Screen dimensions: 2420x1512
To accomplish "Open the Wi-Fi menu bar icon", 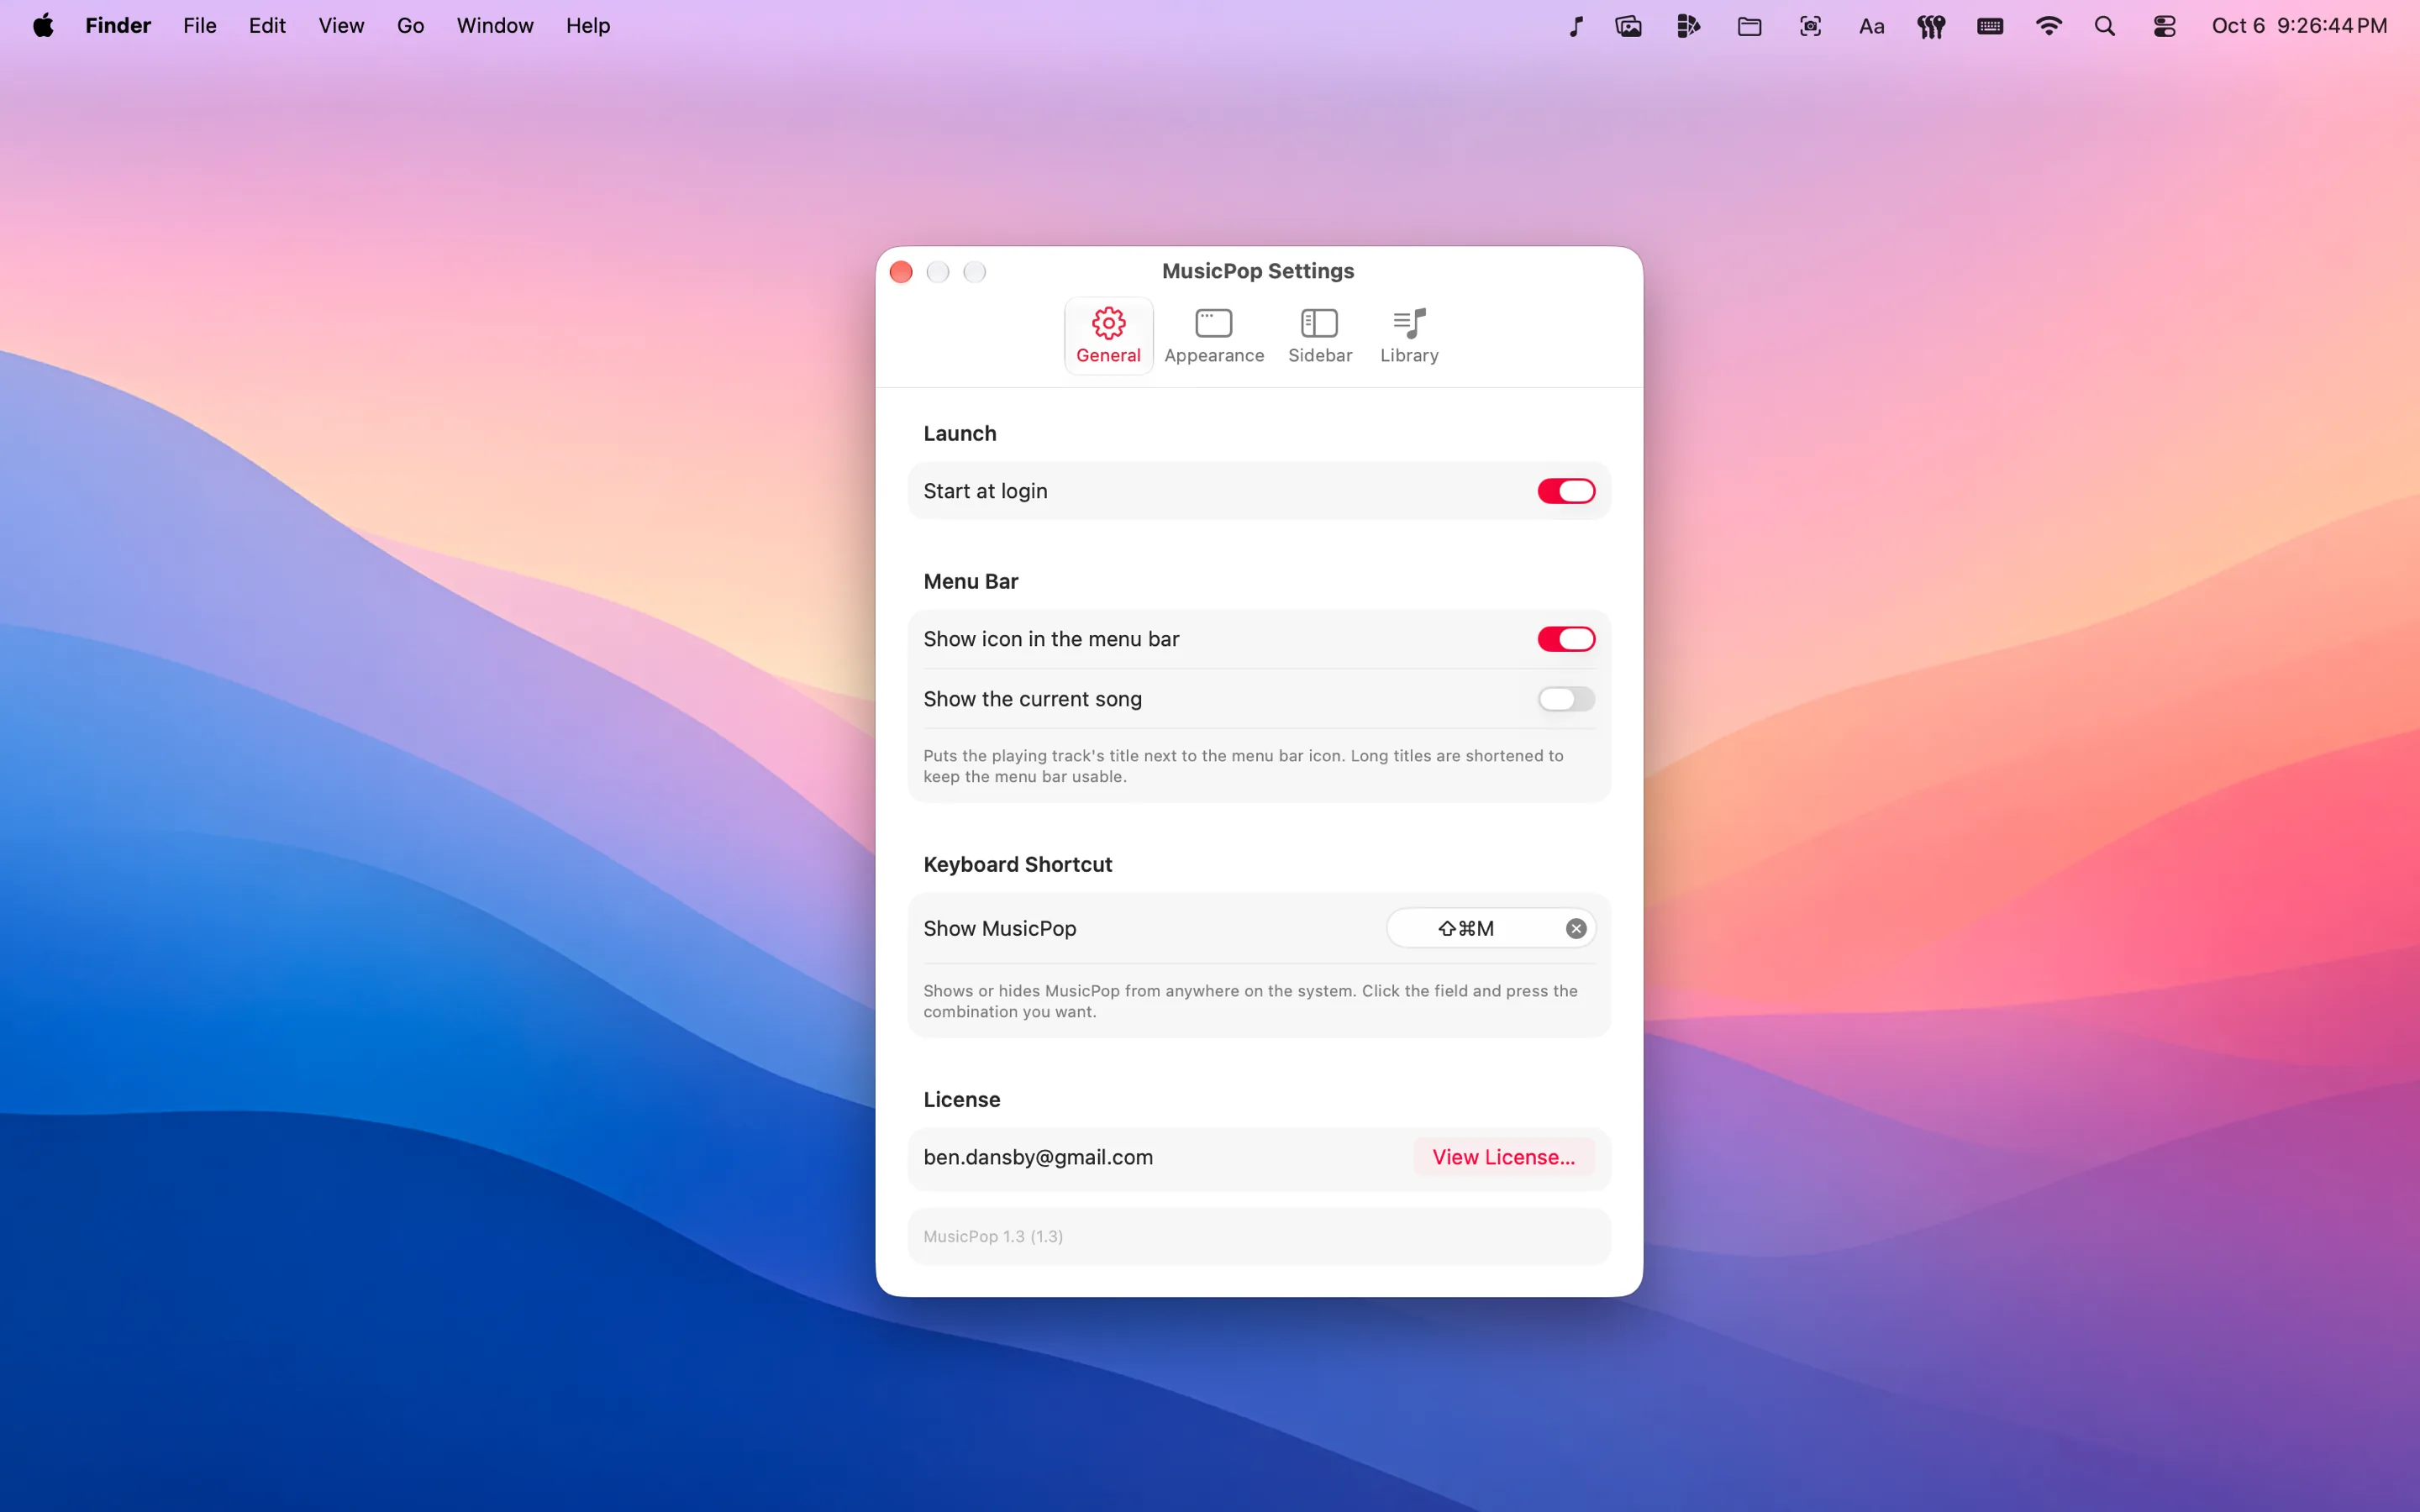I will 2048,26.
